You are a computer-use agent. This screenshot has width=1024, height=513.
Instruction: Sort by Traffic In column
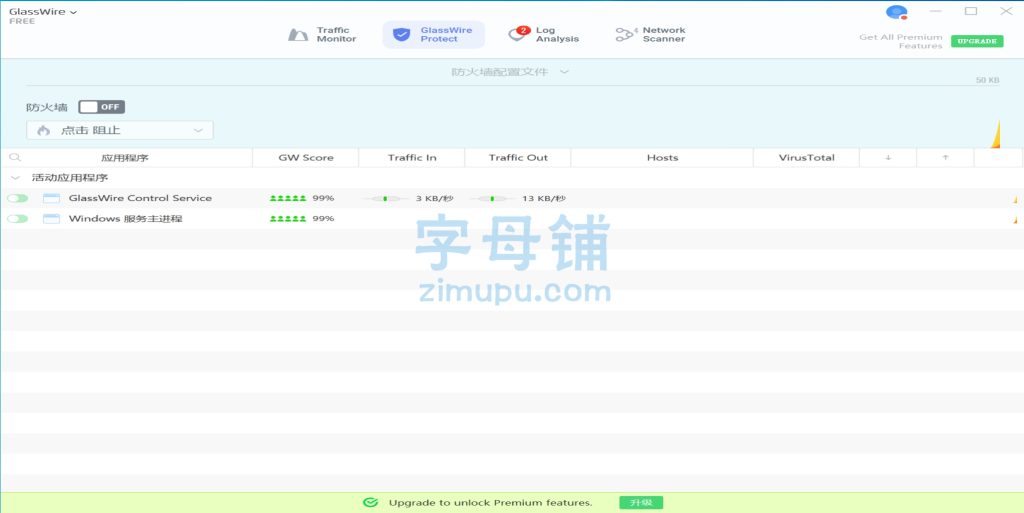(x=412, y=157)
